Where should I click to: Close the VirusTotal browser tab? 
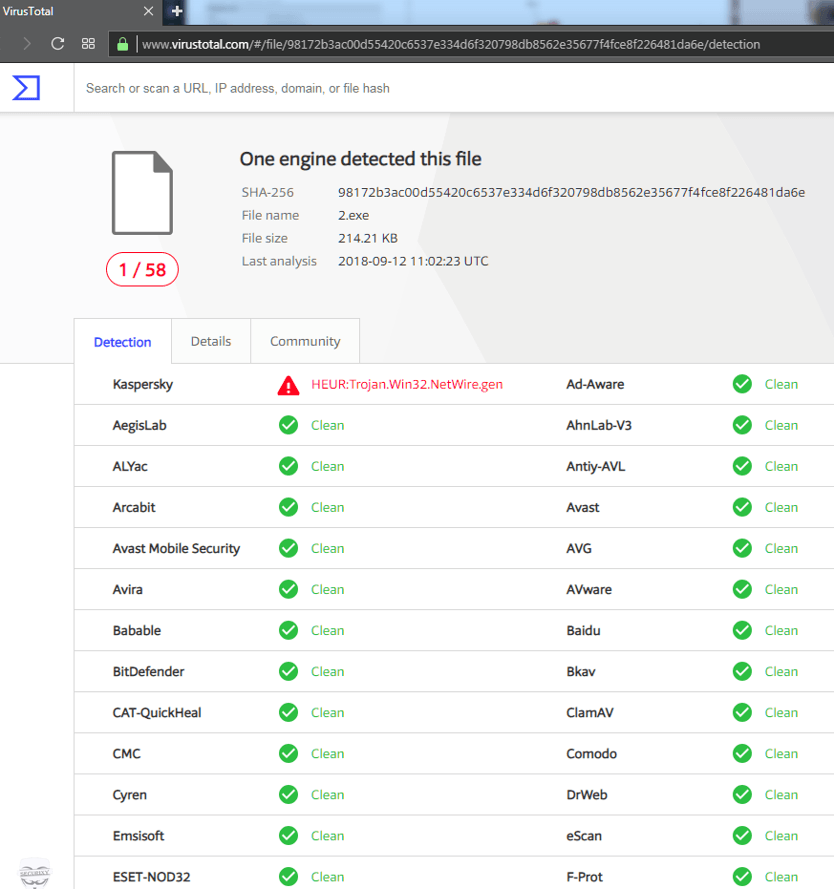[148, 11]
